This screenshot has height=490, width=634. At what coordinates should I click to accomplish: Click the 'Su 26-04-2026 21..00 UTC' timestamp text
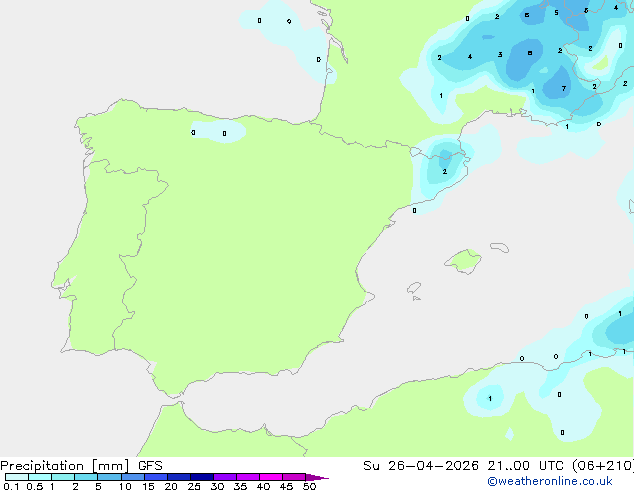[463, 466]
